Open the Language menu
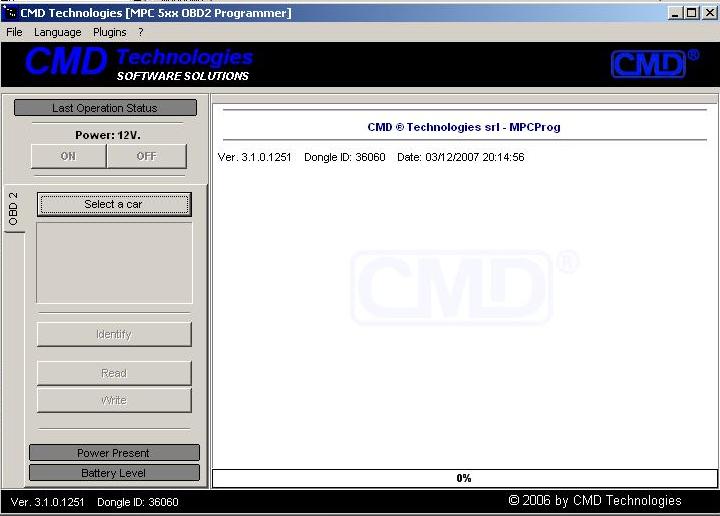 58,32
